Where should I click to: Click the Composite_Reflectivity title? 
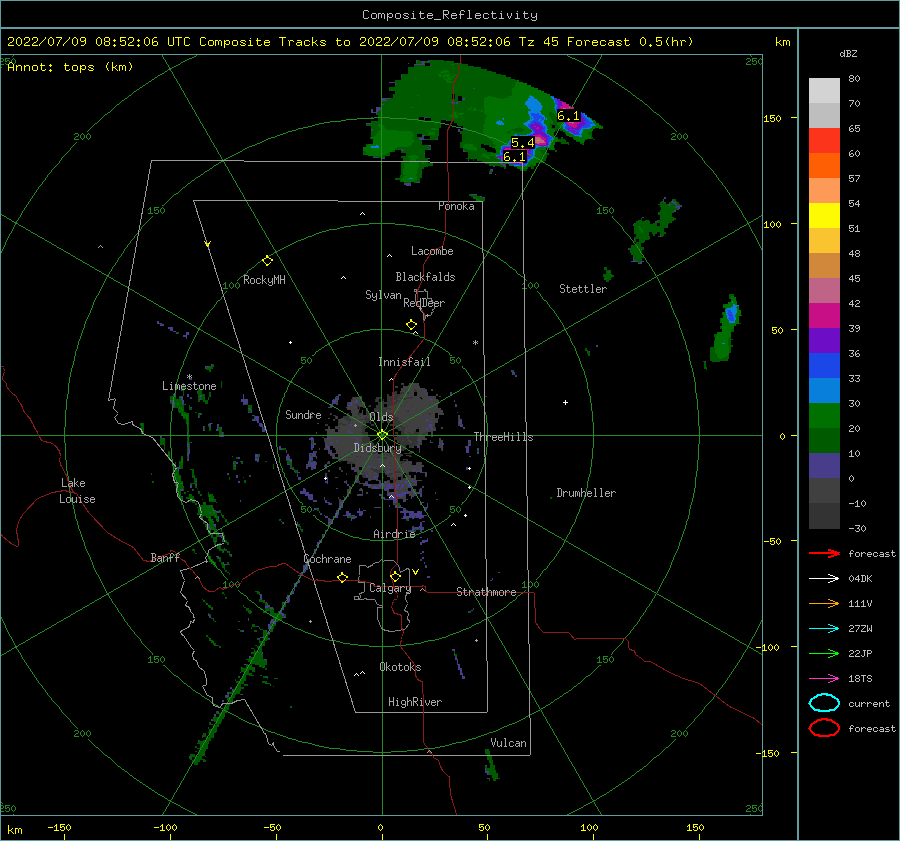450,15
